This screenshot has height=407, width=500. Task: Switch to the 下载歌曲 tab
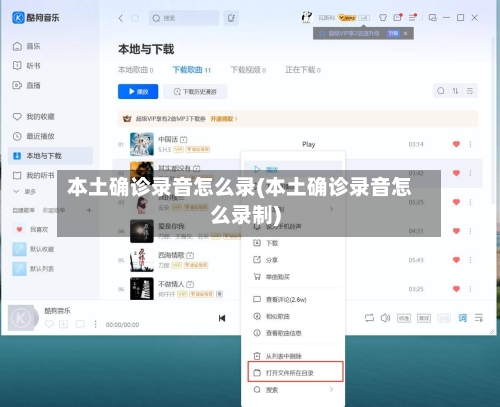pos(192,70)
